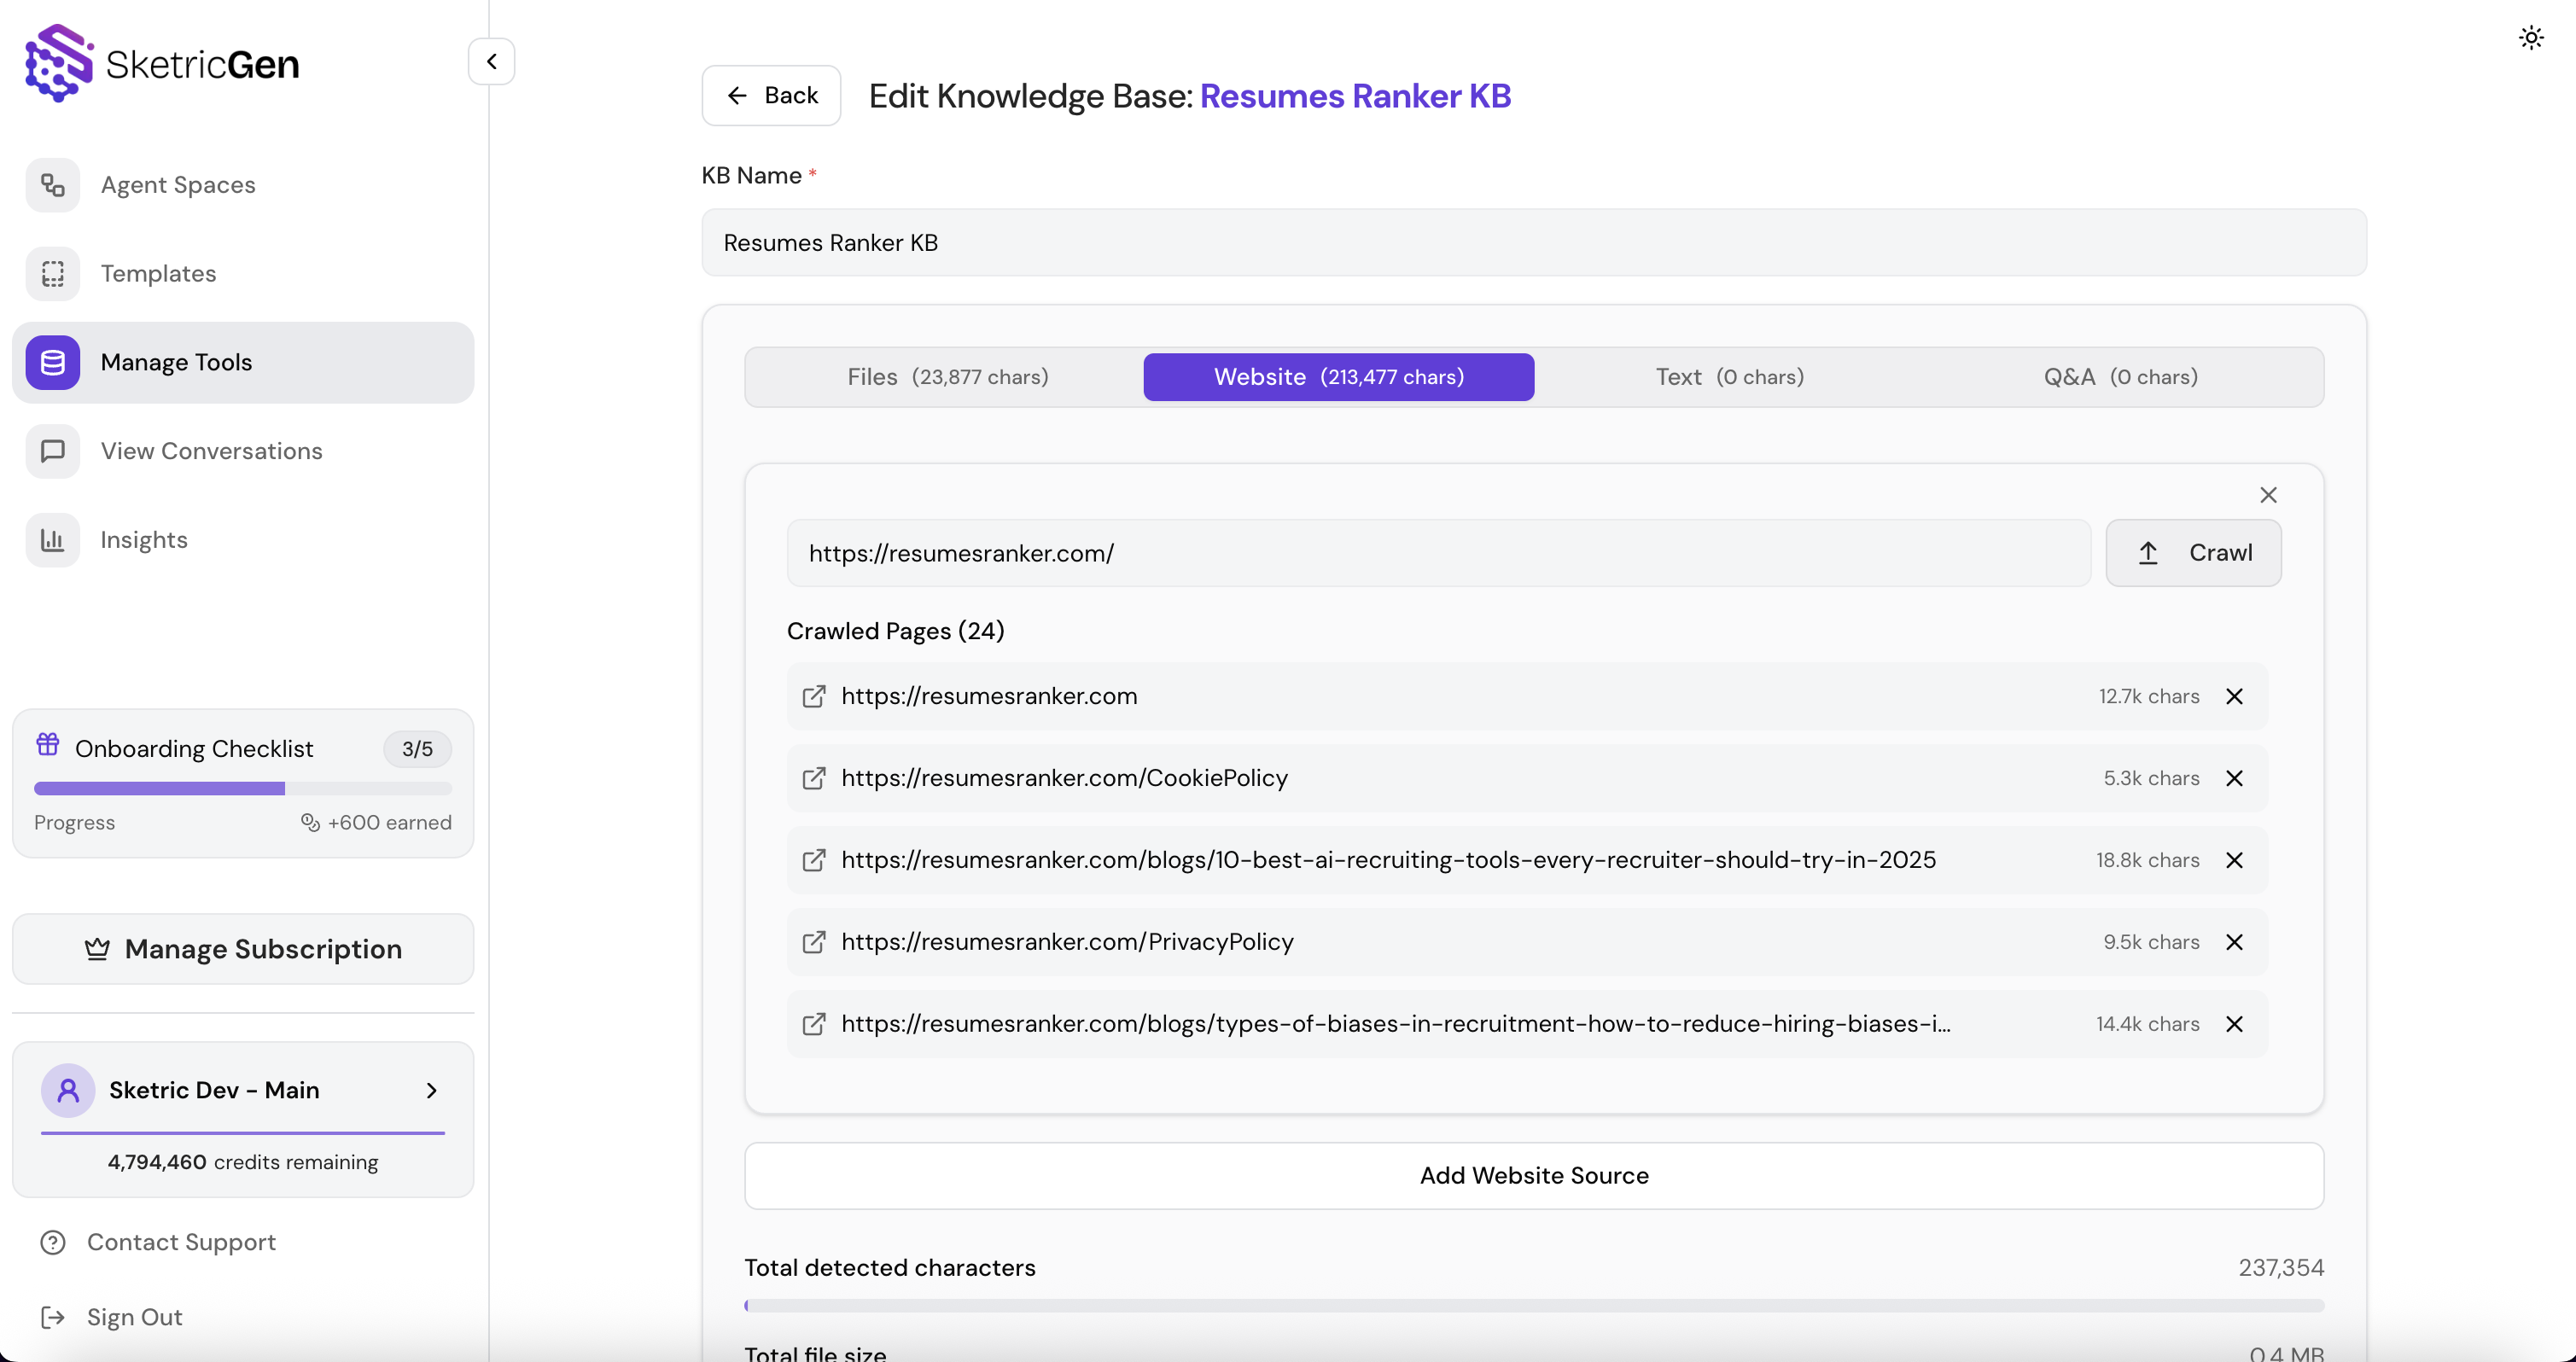Close the website source panel
2576x1362 pixels.
click(2268, 495)
